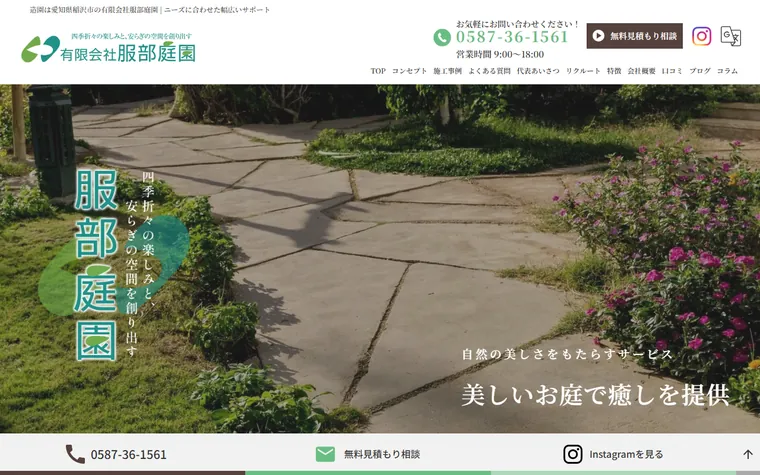The width and height of the screenshot is (760, 475).
Task: Open the Instagram icon in the header
Action: click(x=701, y=36)
